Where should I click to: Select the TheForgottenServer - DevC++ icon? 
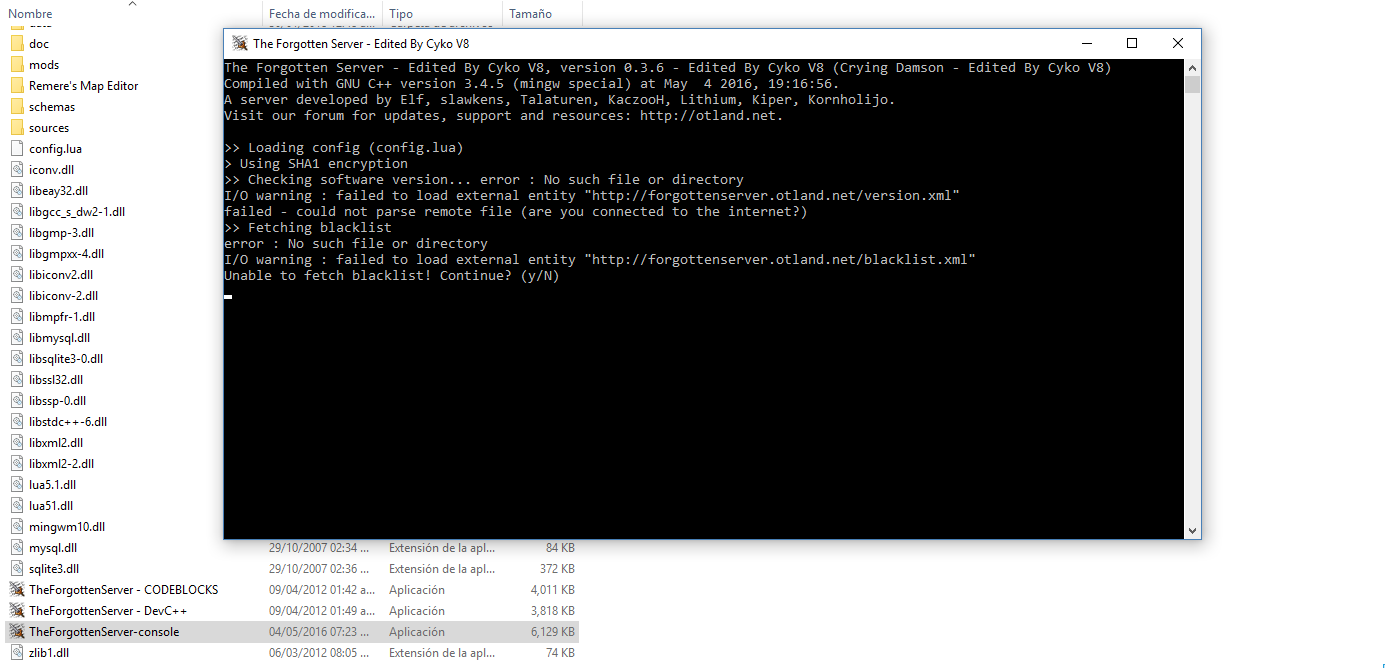tap(16, 611)
